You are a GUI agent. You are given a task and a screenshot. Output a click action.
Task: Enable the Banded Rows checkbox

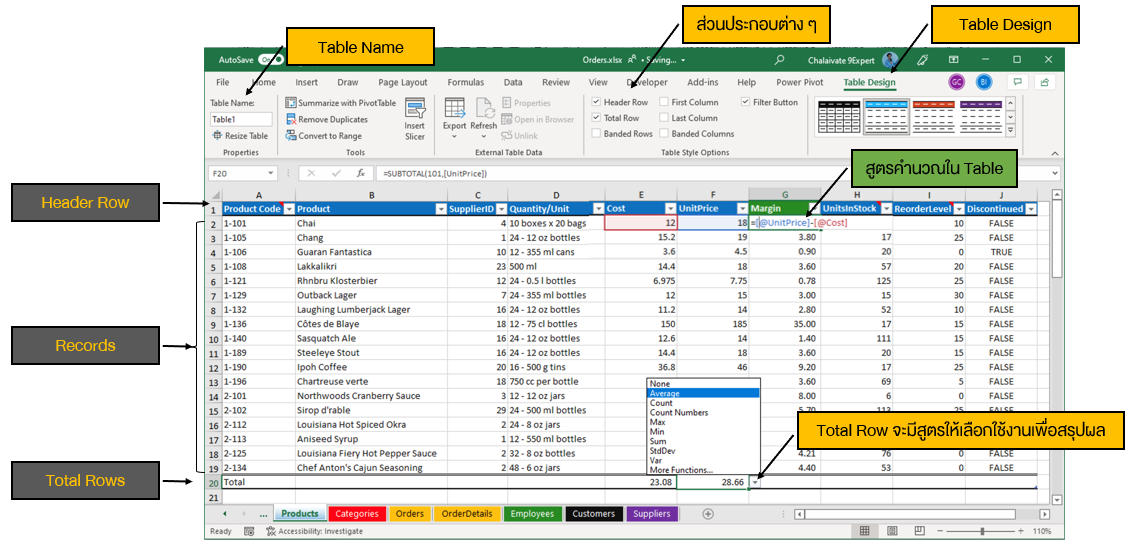click(x=596, y=134)
